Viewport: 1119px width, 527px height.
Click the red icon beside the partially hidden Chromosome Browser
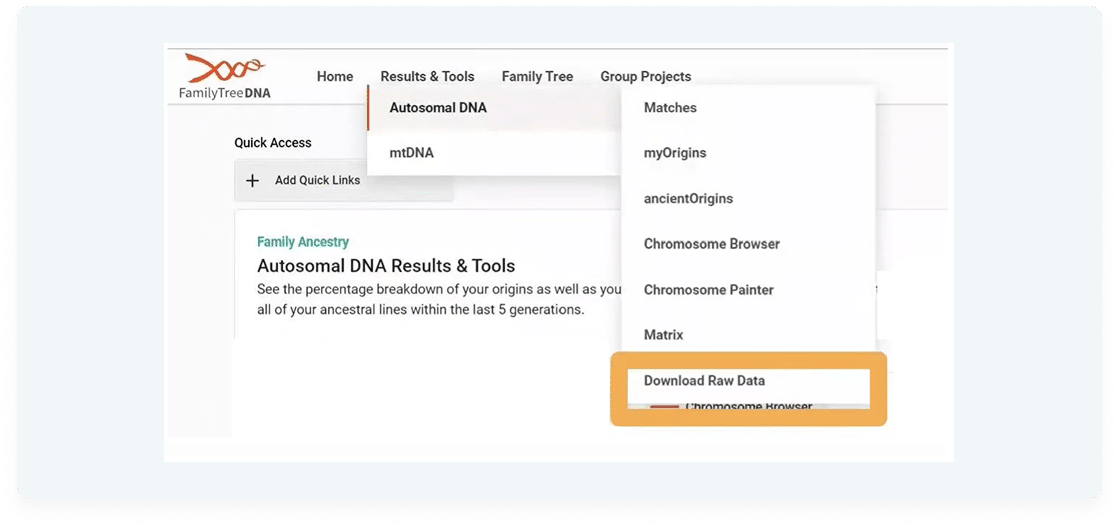(x=665, y=406)
